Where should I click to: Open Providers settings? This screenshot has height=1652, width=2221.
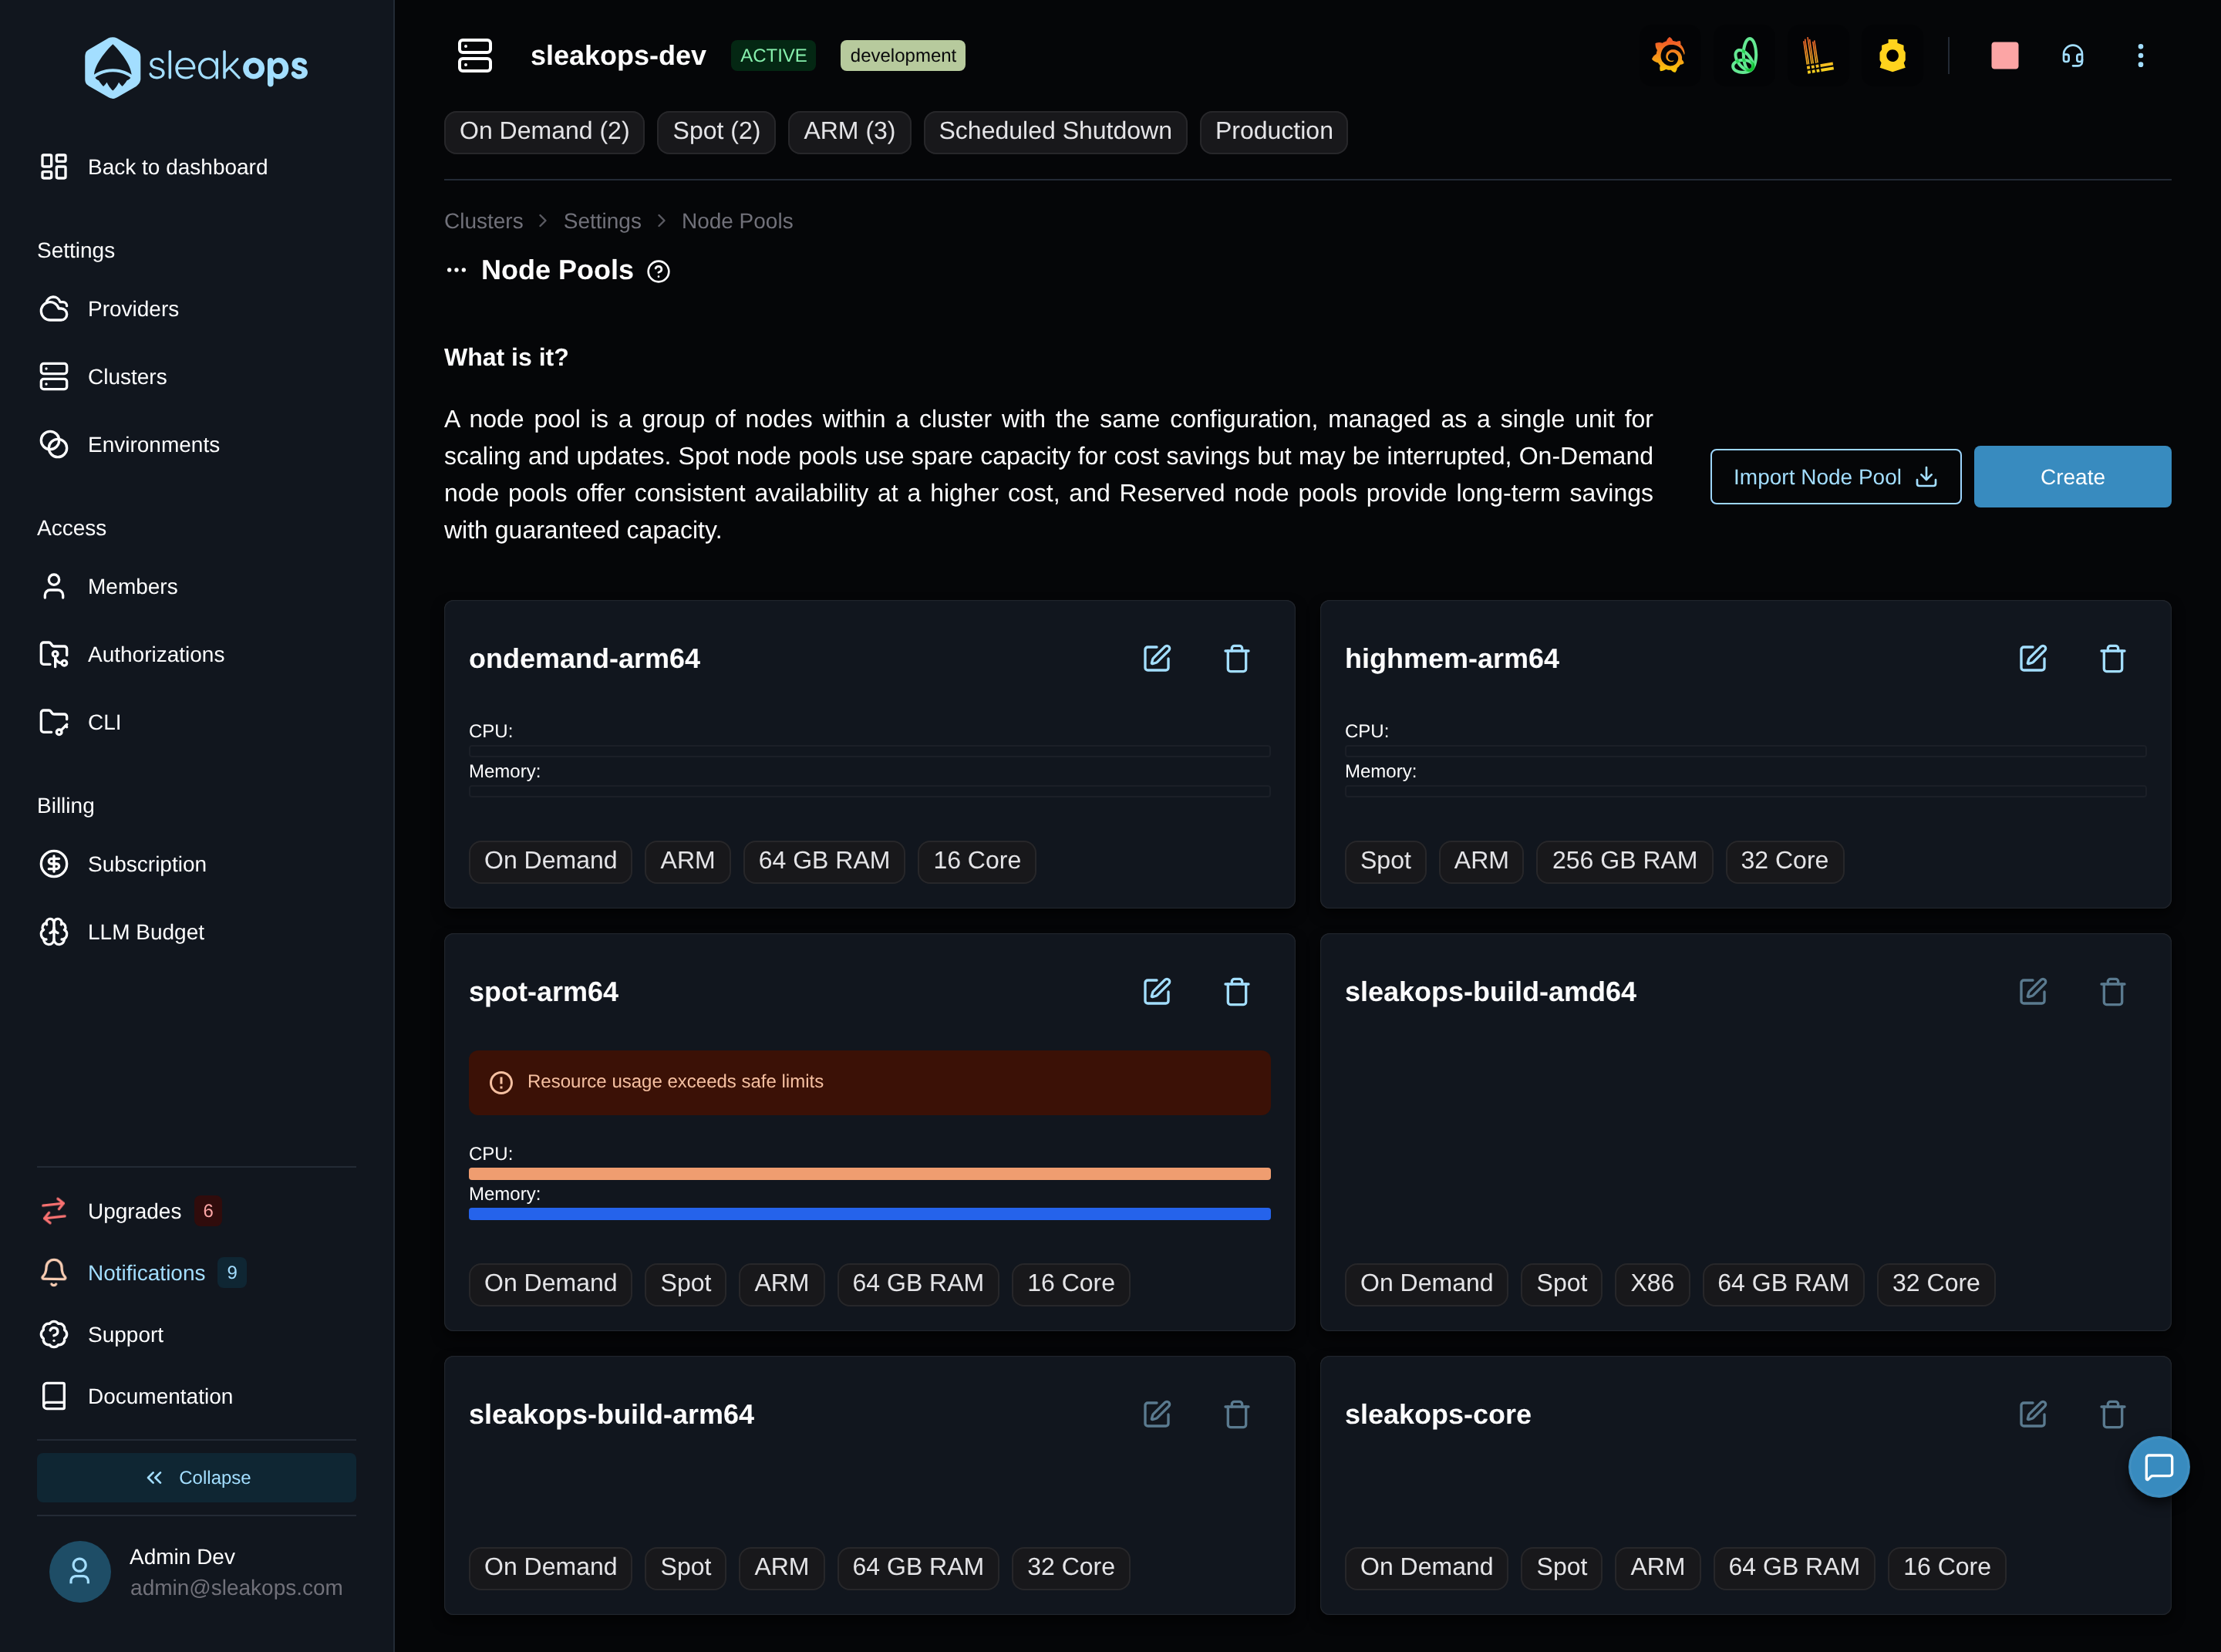pyautogui.click(x=110, y=309)
